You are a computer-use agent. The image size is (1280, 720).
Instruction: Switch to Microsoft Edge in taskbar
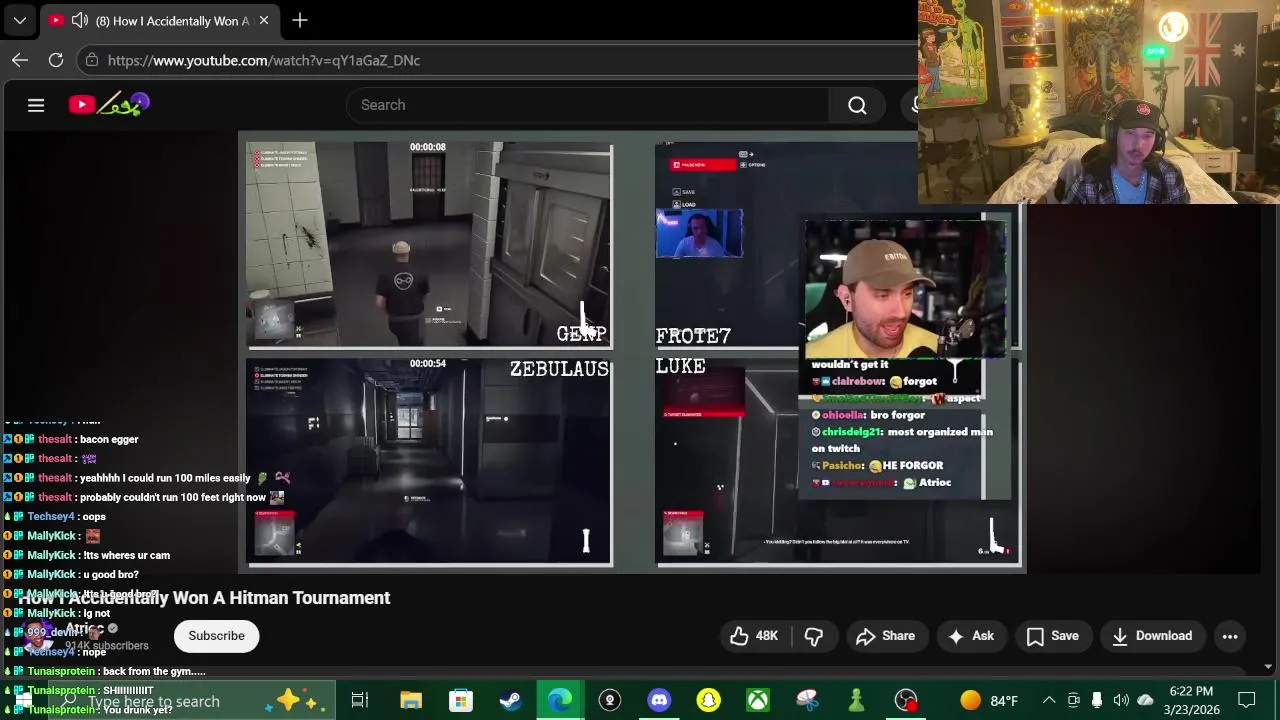559,700
